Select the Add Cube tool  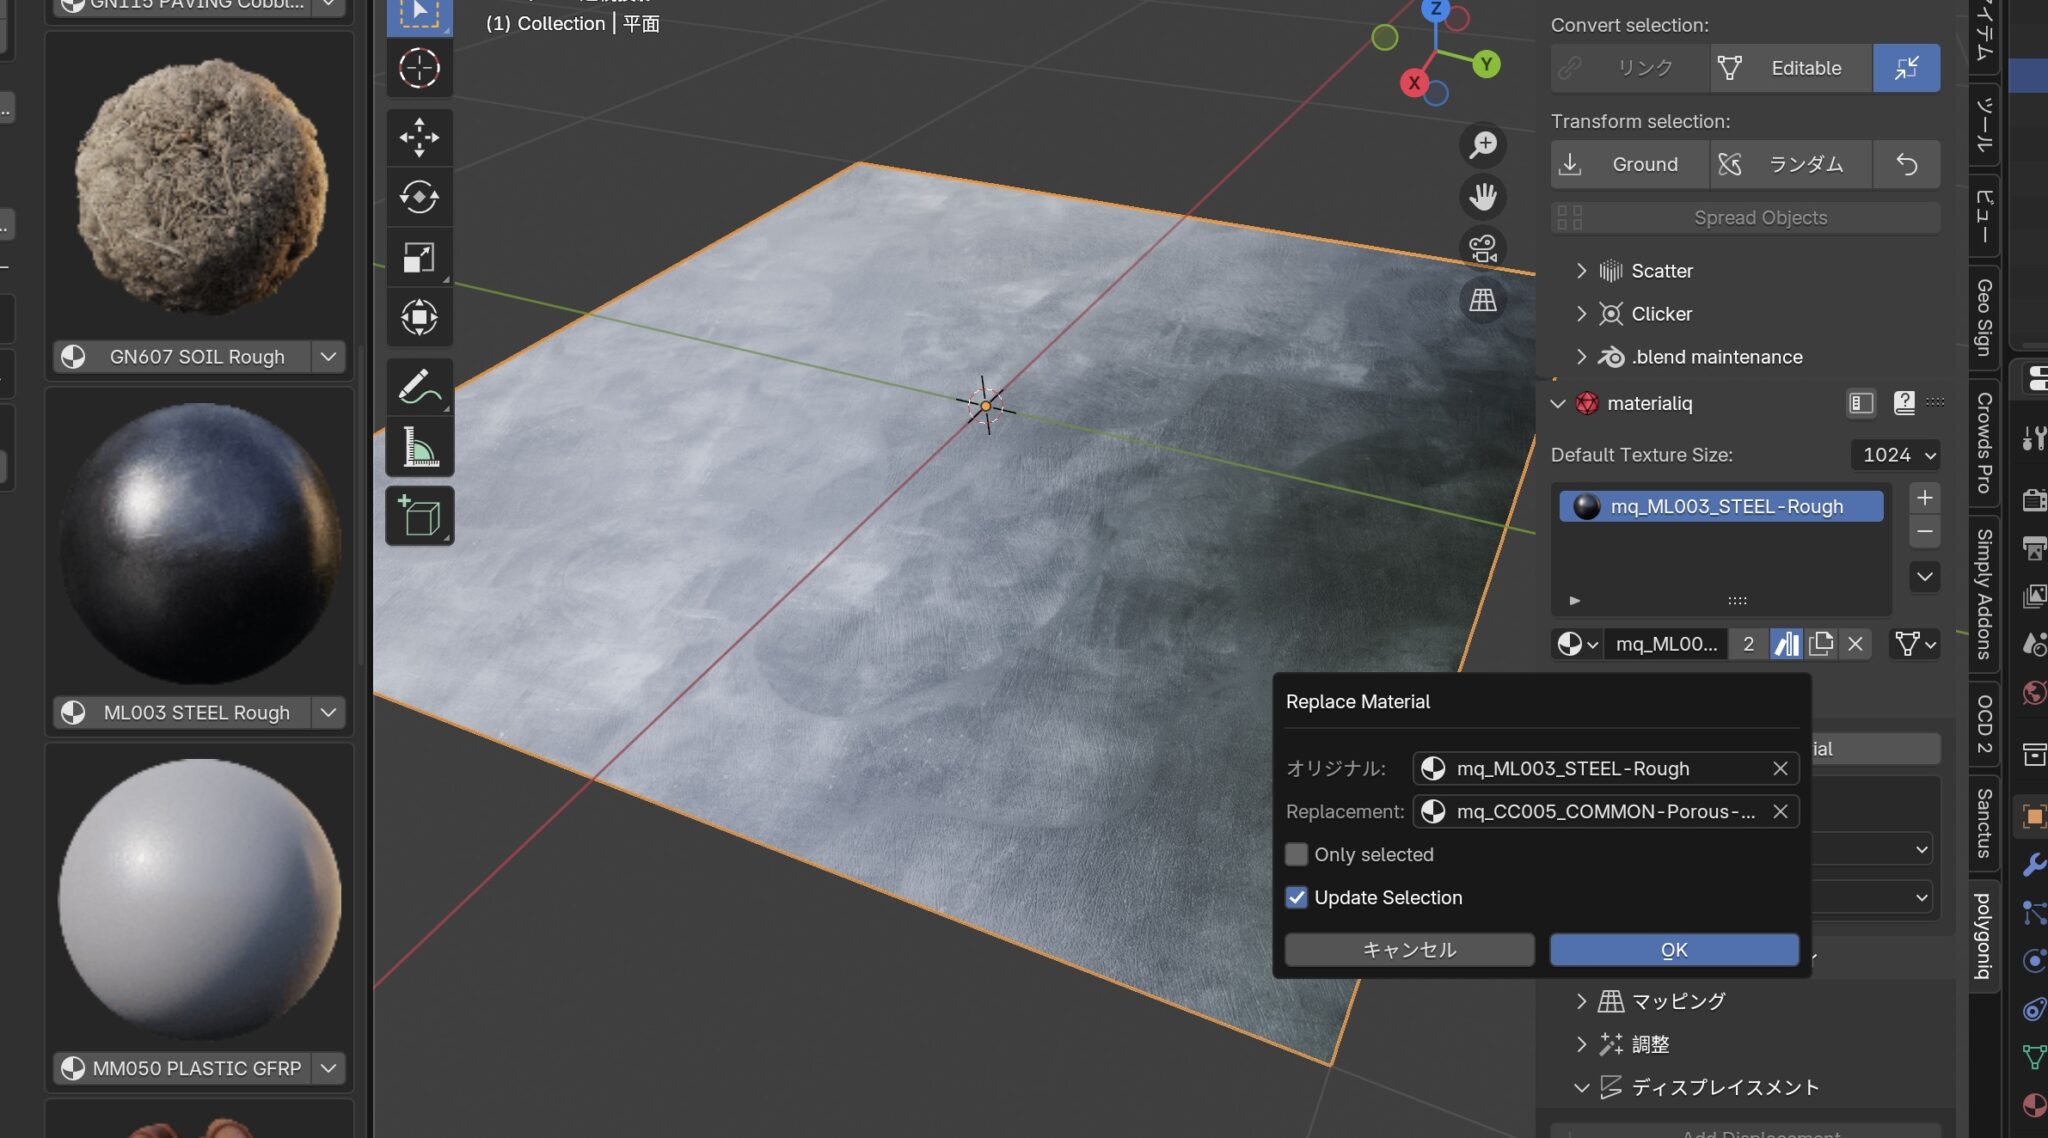click(420, 515)
